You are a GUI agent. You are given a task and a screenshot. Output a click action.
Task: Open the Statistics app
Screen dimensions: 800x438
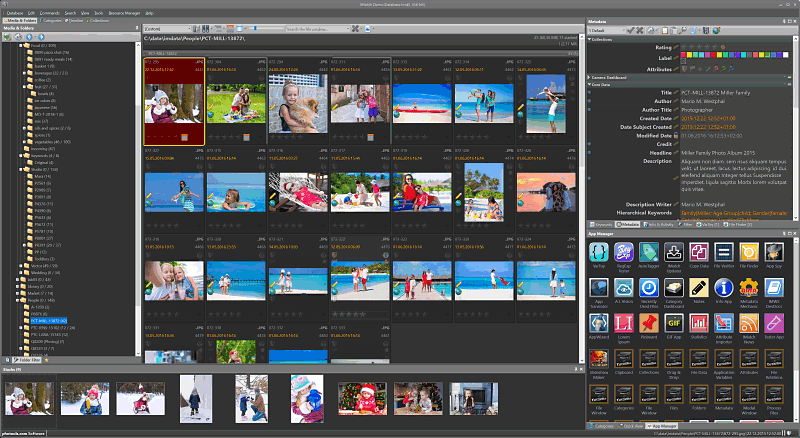coord(698,324)
